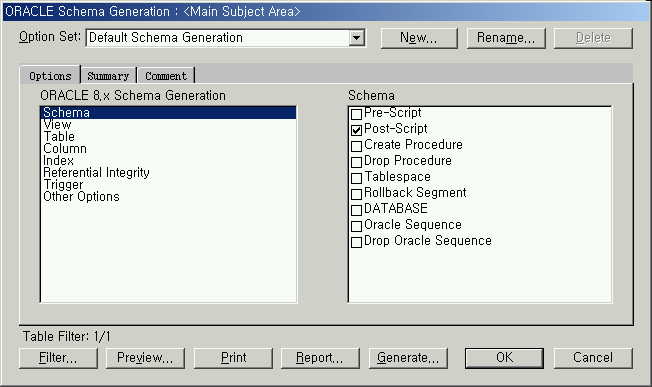Click the Rename... button
The image size is (652, 387).
pos(506,38)
